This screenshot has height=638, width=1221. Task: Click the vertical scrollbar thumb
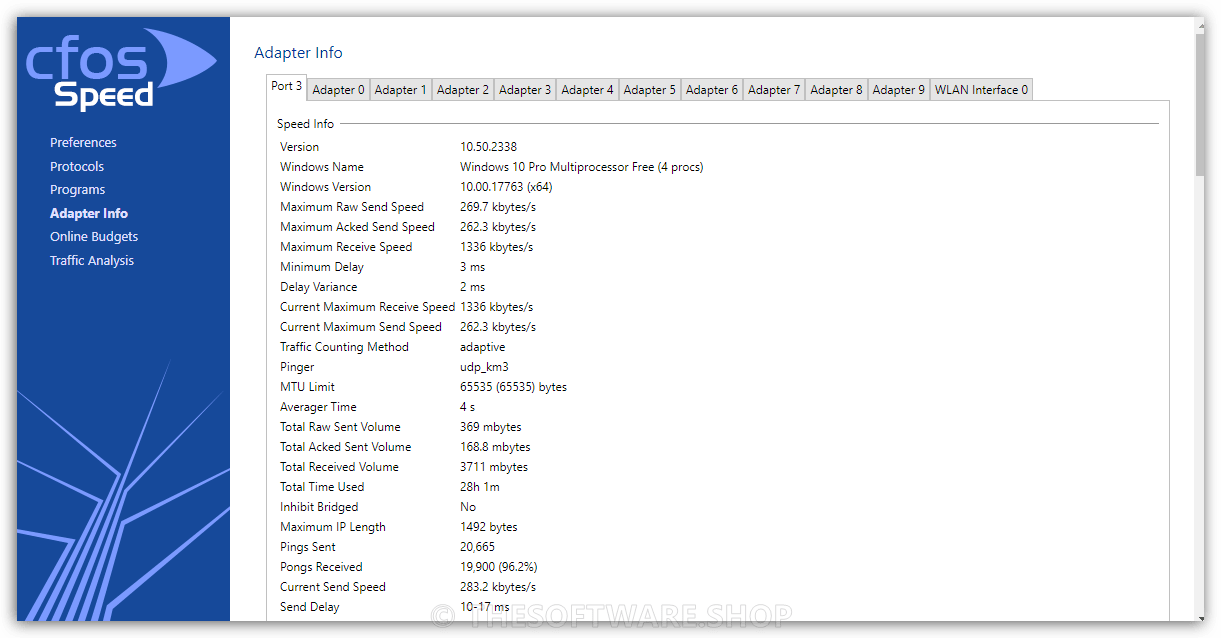tap(1199, 105)
